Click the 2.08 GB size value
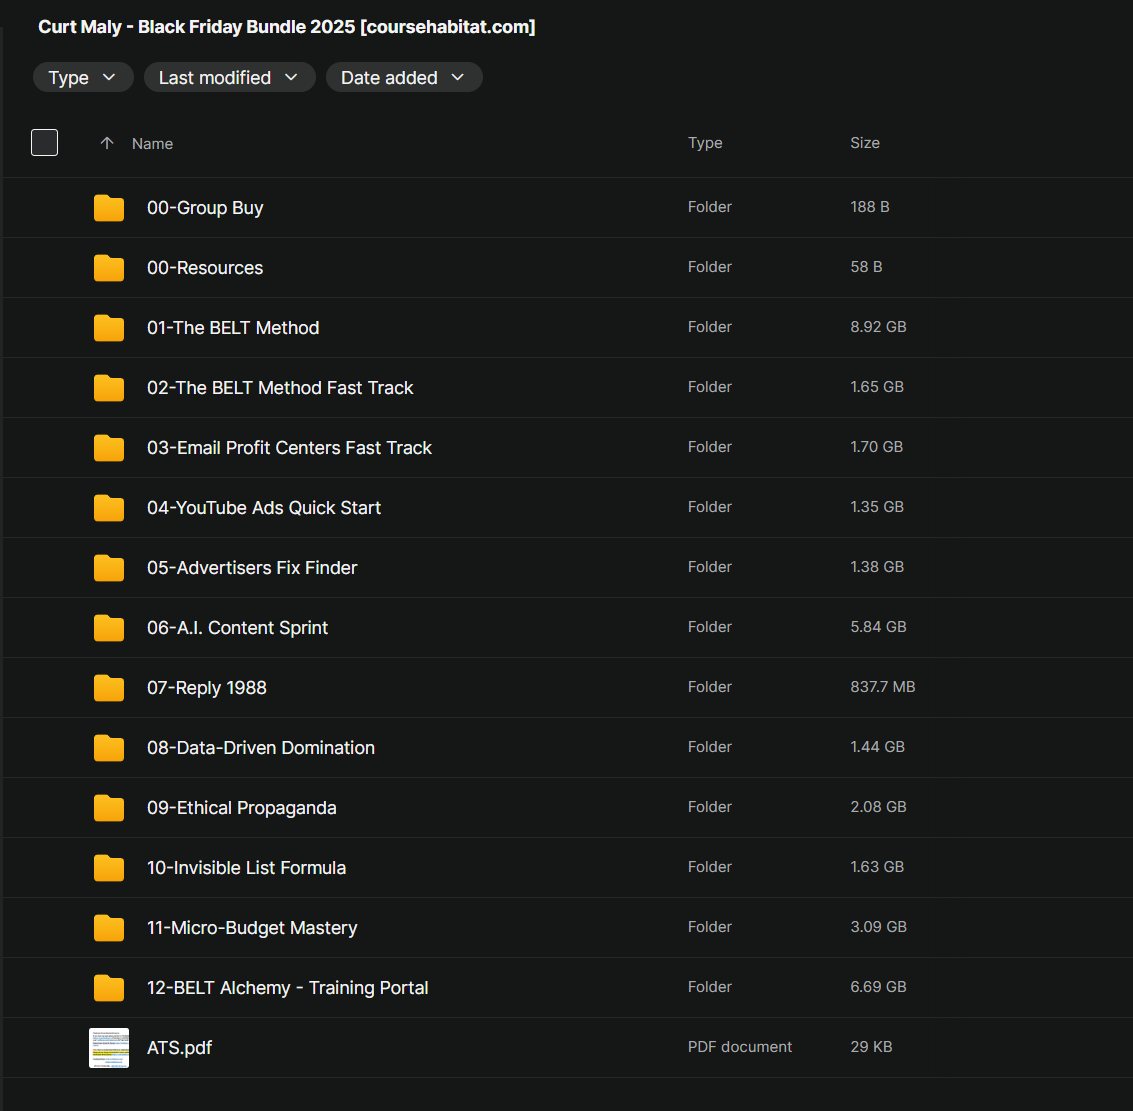This screenshot has height=1111, width=1133. pyautogui.click(x=878, y=807)
